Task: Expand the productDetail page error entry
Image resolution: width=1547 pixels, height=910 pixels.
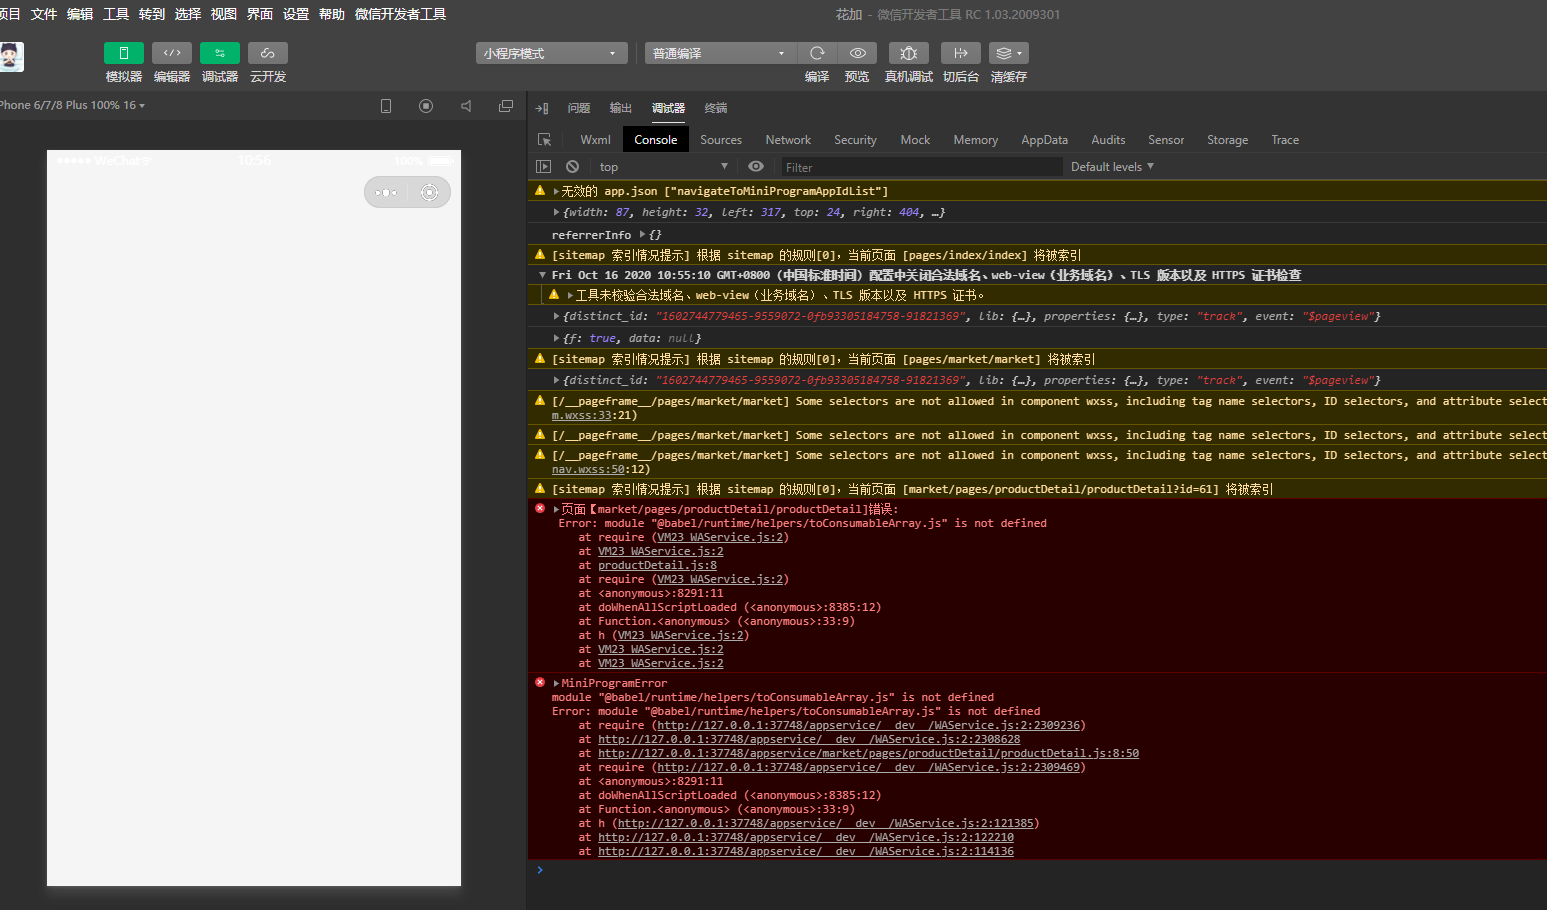Action: [x=556, y=509]
